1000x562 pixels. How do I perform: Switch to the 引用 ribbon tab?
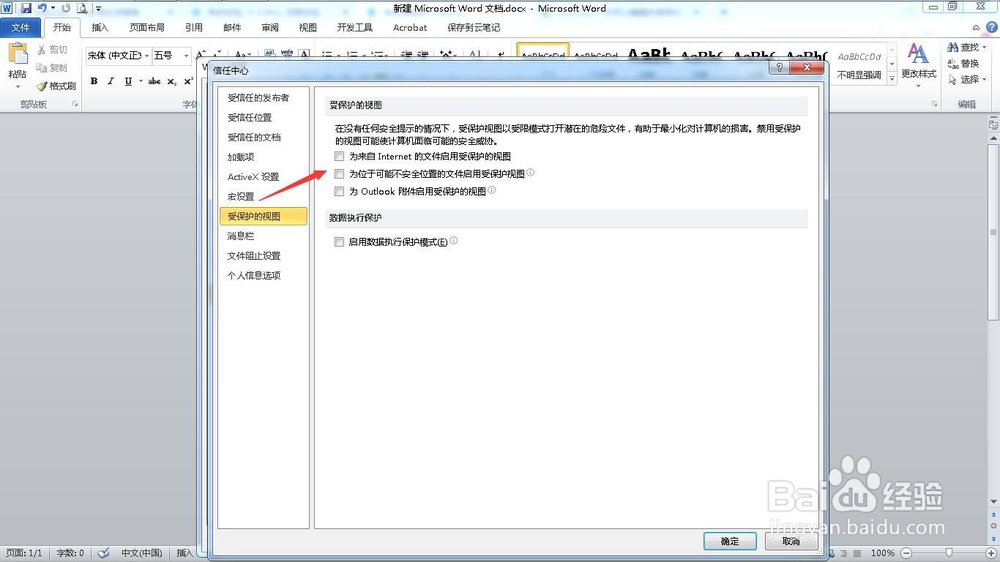coord(194,27)
